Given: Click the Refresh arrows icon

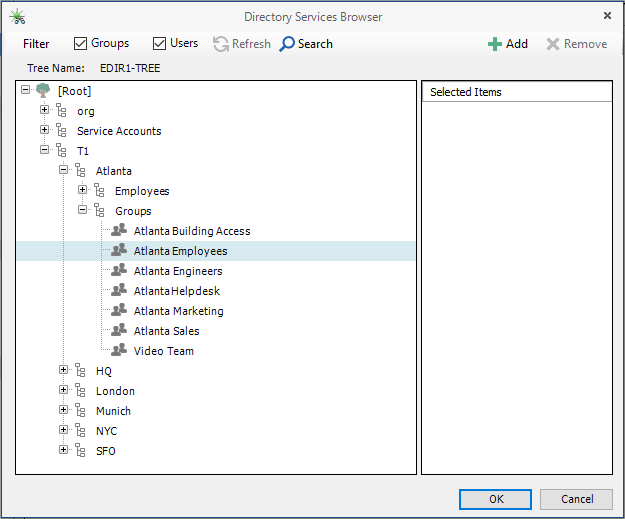Looking at the screenshot, I should [x=221, y=44].
